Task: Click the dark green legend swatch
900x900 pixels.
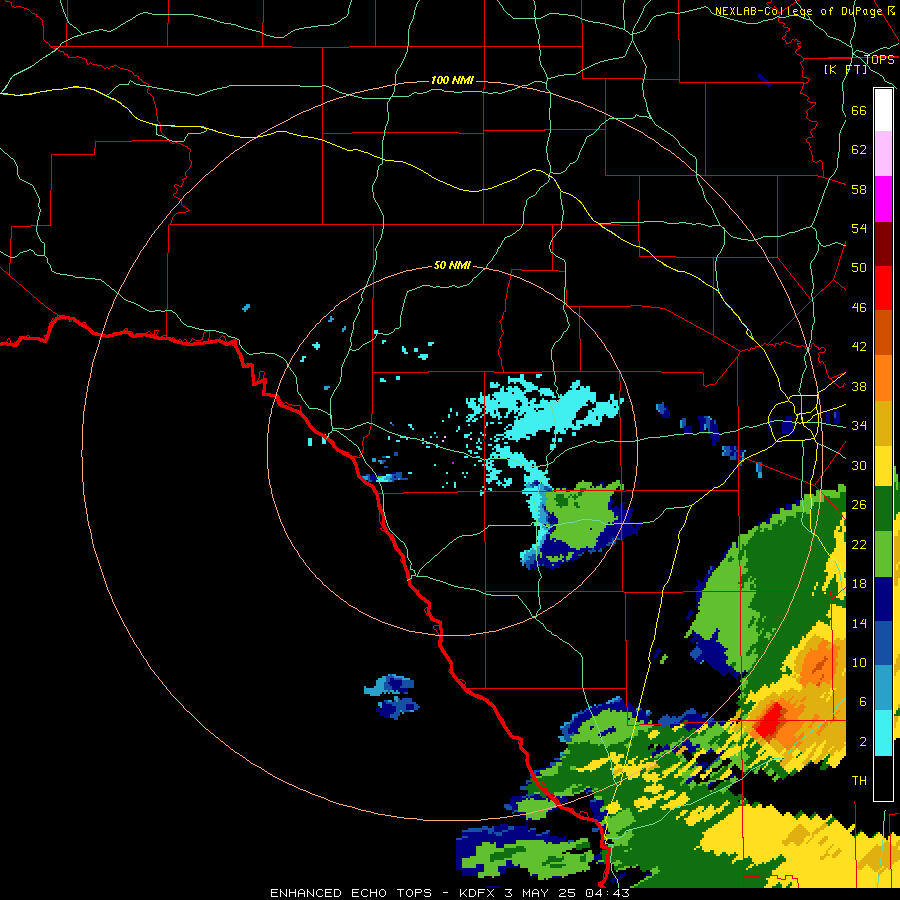Action: coord(883,509)
